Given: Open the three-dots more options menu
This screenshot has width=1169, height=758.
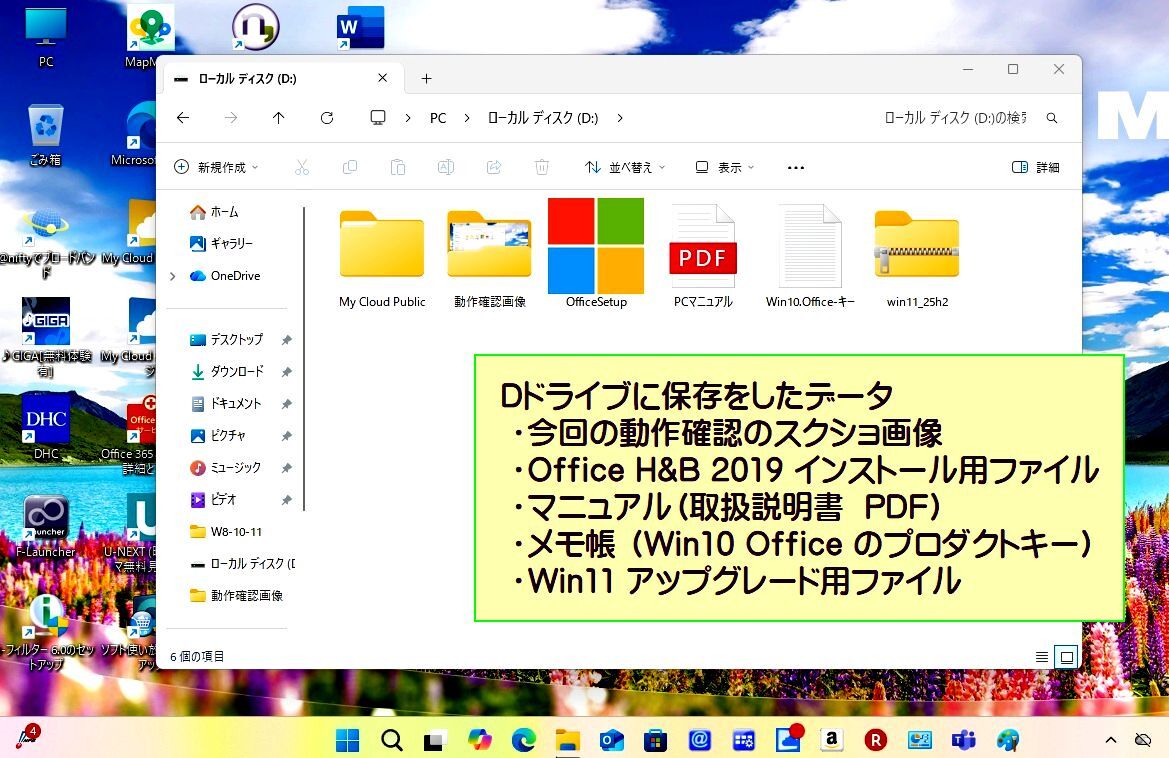Looking at the screenshot, I should tap(795, 168).
